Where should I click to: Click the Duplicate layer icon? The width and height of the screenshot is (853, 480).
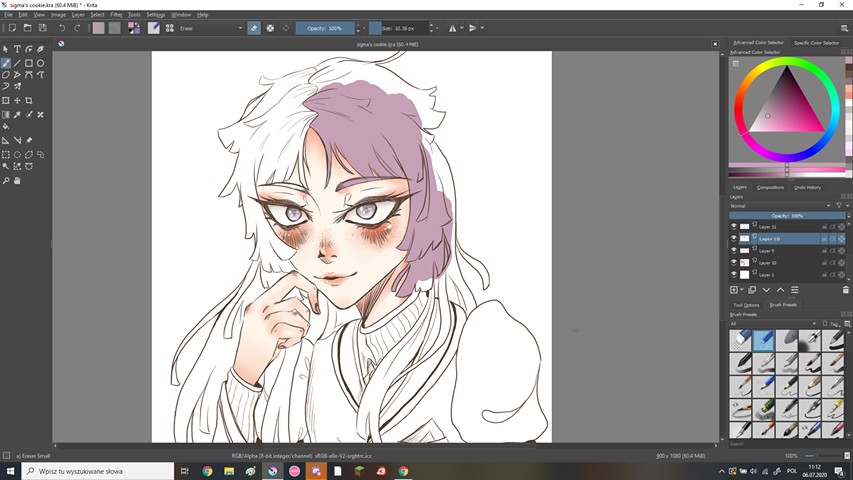tap(752, 290)
